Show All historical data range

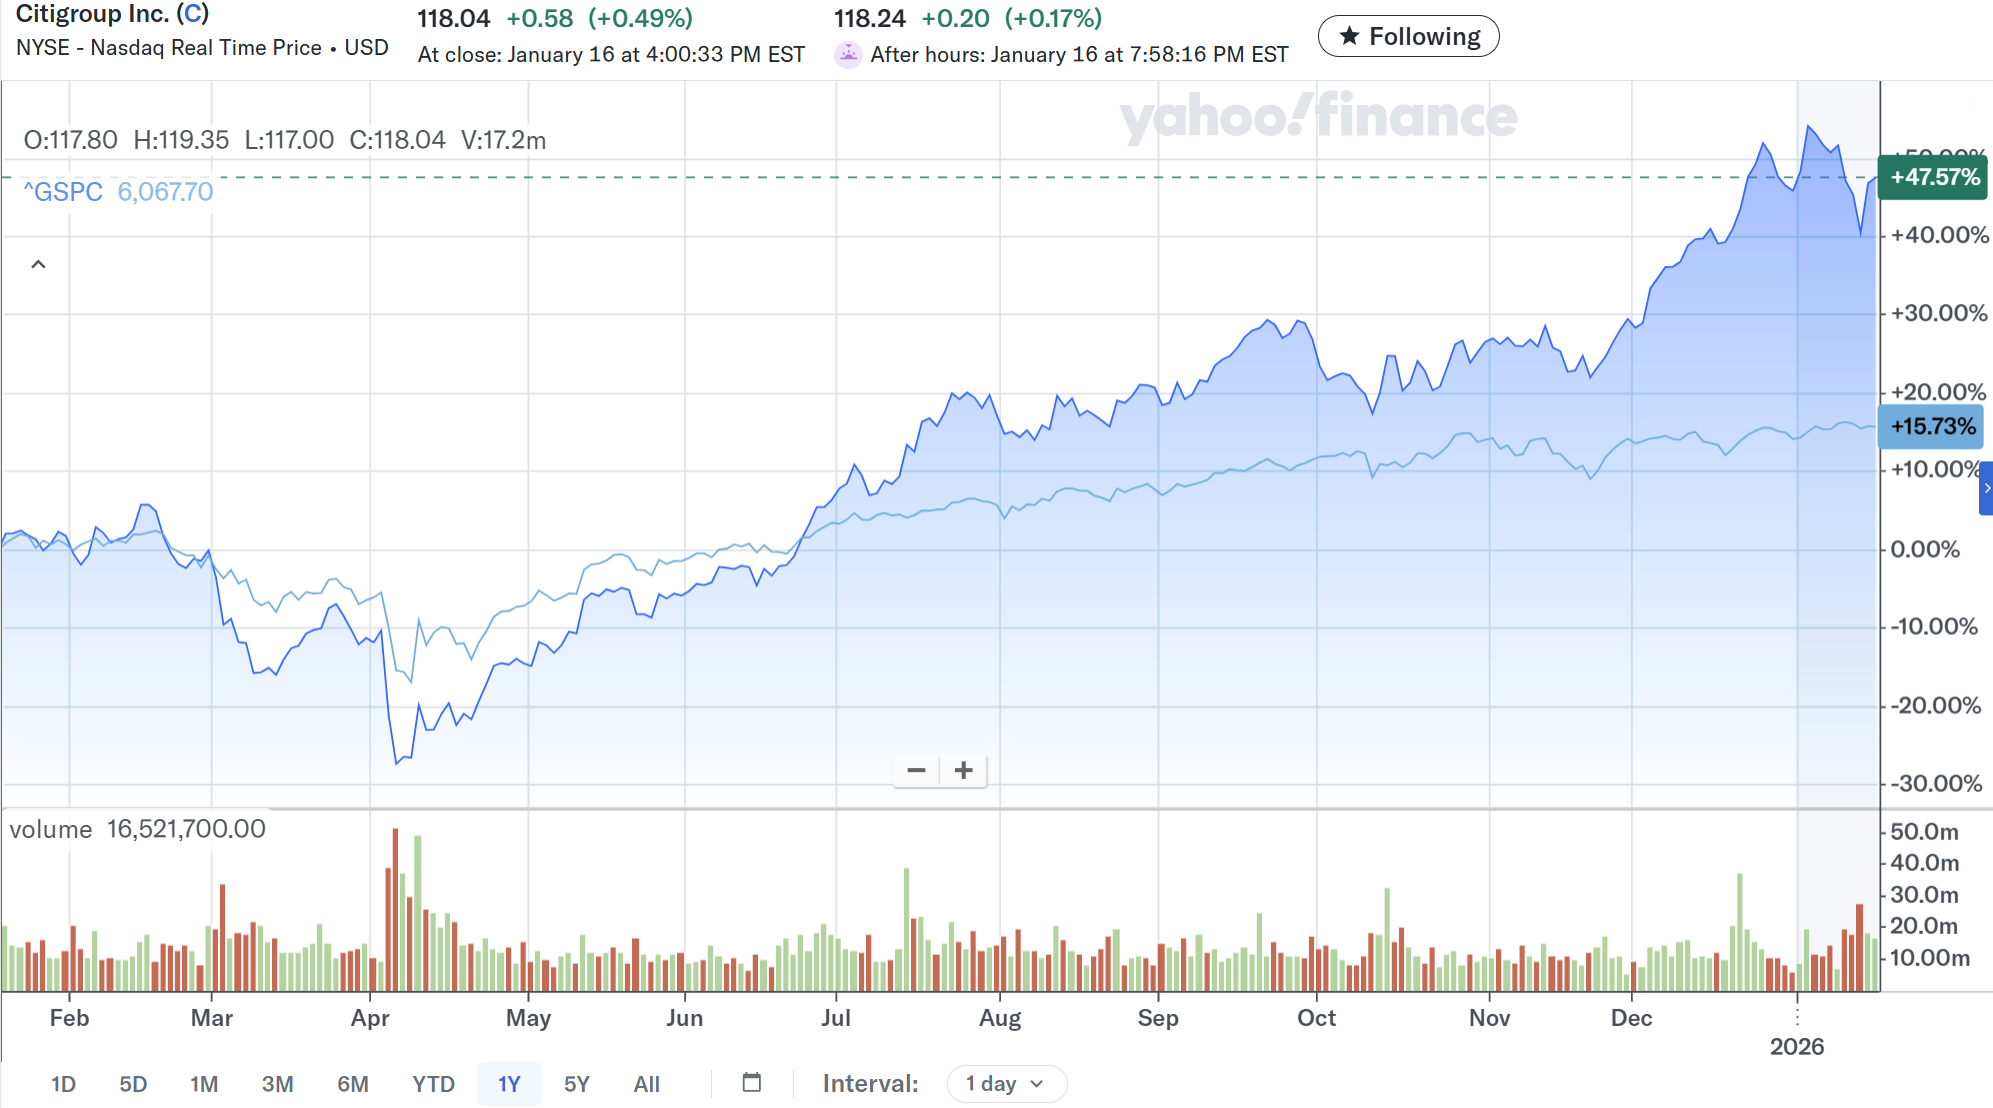(x=646, y=1084)
